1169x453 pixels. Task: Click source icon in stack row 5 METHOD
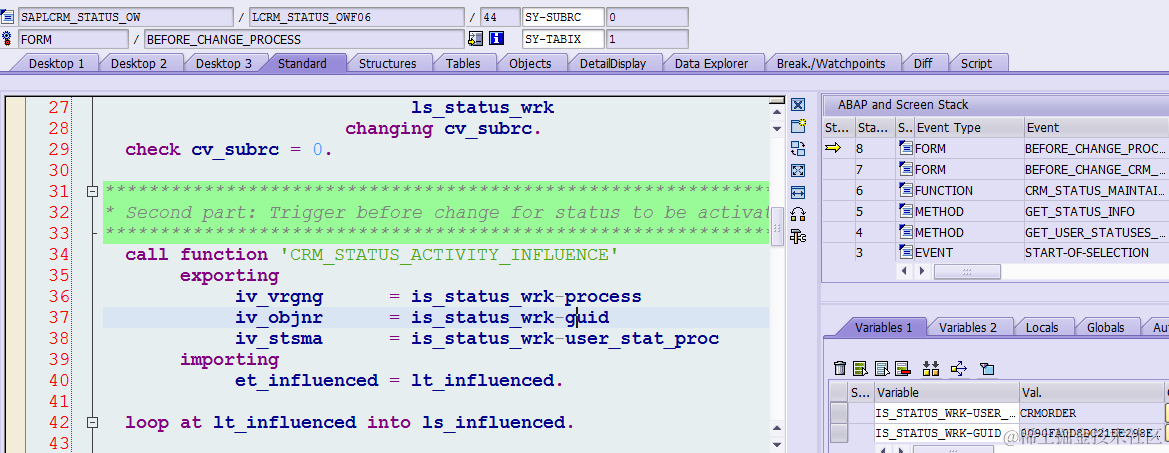pyautogui.click(x=906, y=211)
